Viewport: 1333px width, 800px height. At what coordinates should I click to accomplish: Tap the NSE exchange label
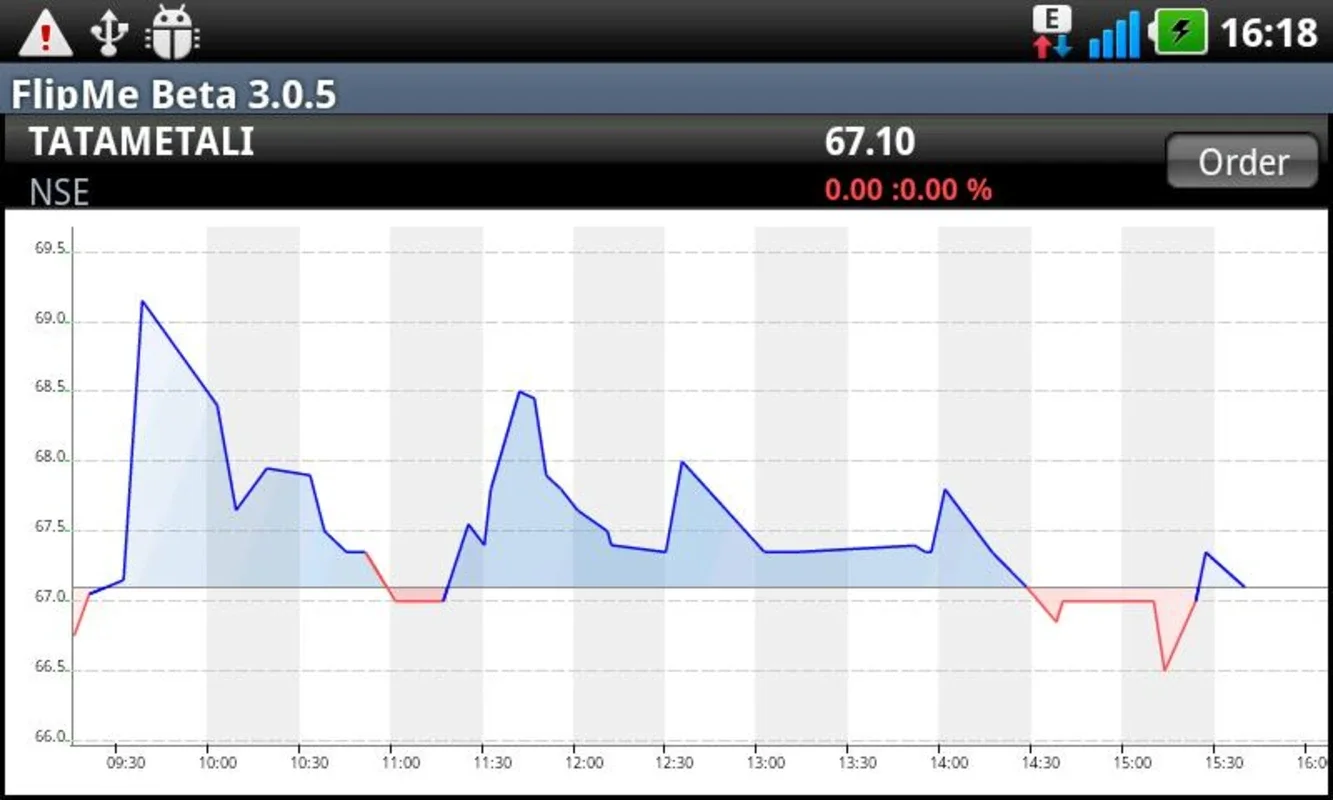[x=59, y=192]
